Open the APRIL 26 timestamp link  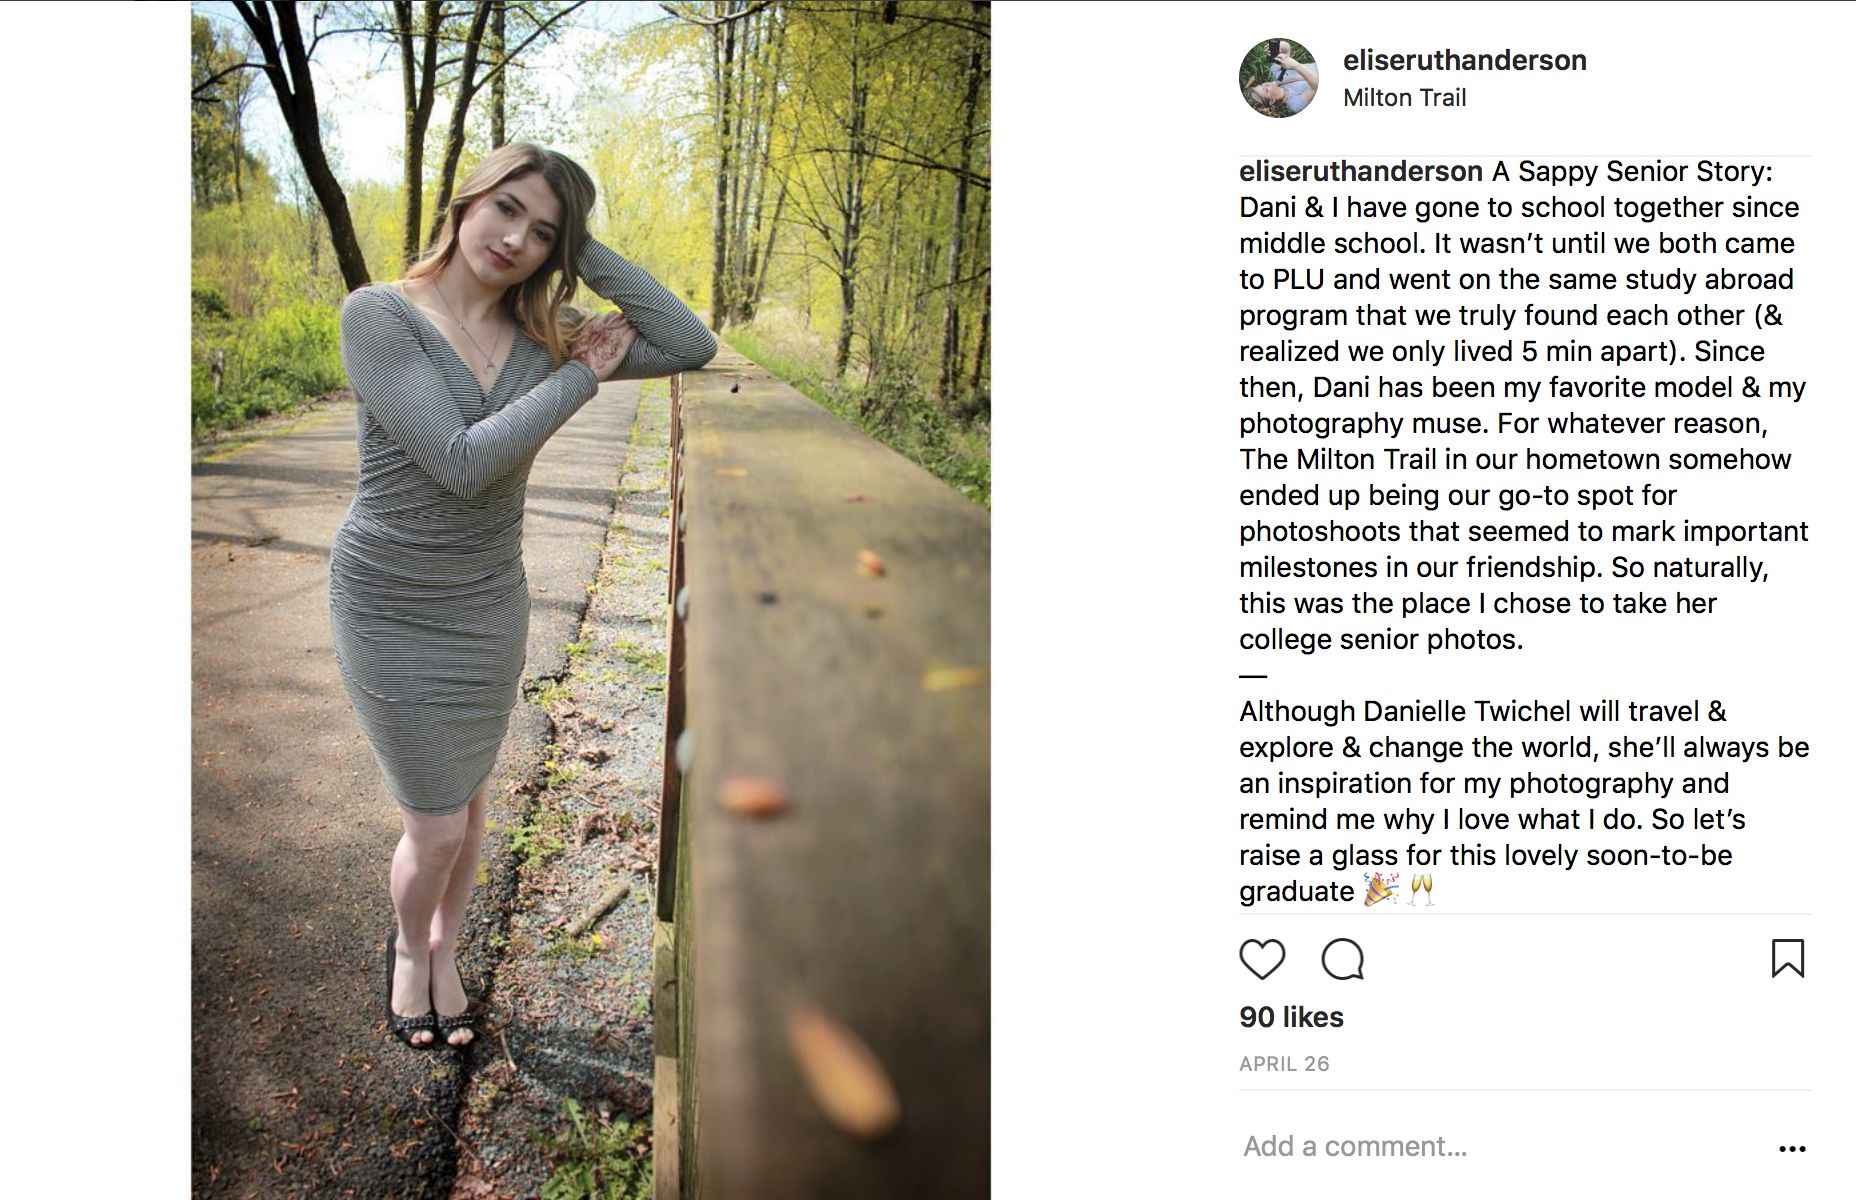[x=1284, y=1064]
